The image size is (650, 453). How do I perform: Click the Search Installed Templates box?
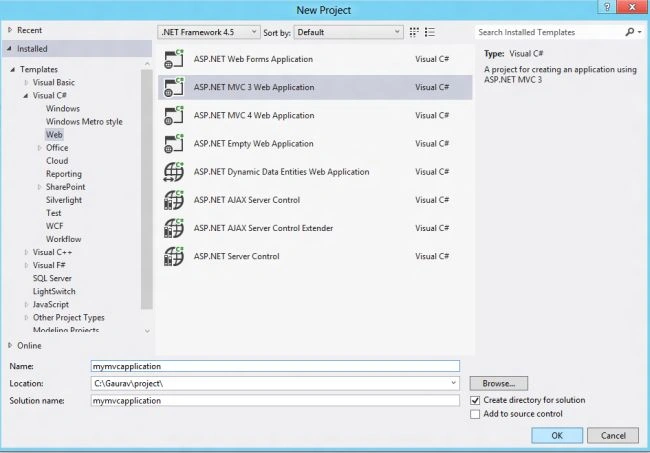[x=551, y=32]
